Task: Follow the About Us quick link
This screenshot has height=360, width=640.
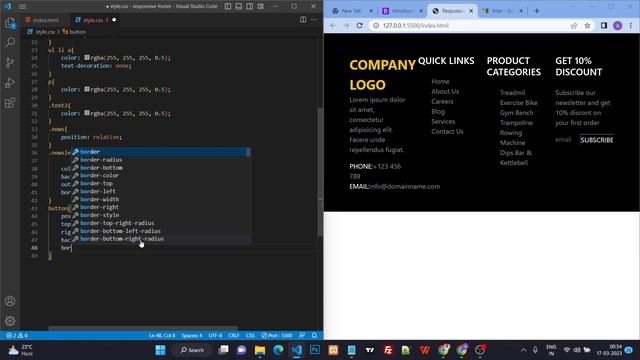Action: point(445,91)
